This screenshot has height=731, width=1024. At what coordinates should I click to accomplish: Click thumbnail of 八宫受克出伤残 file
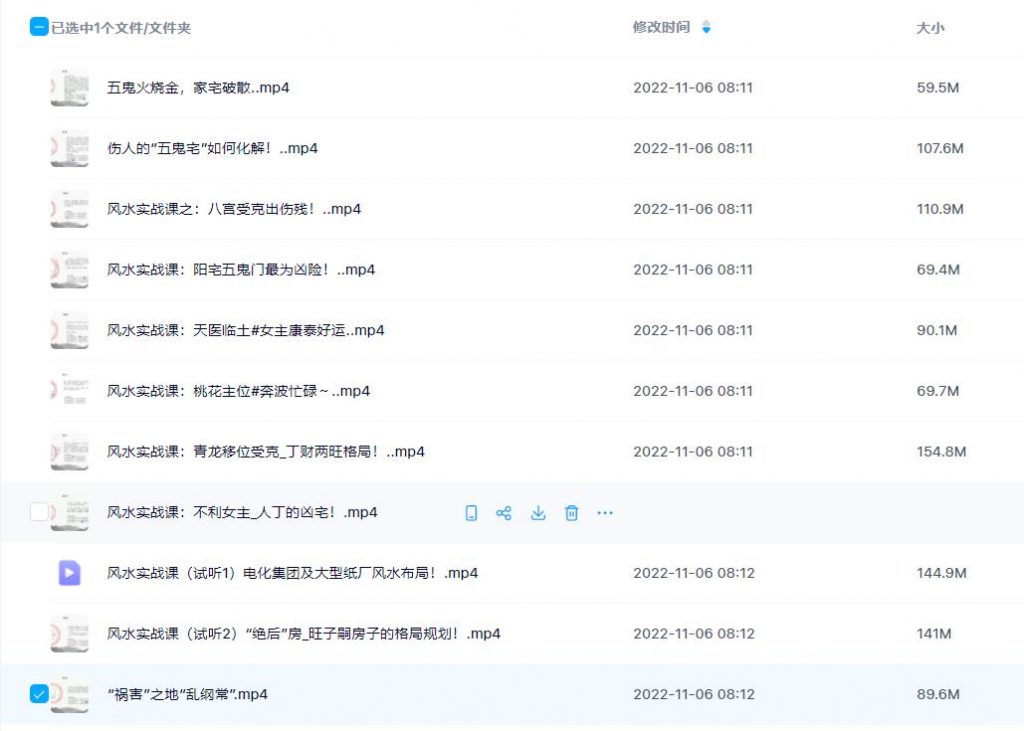(69, 209)
